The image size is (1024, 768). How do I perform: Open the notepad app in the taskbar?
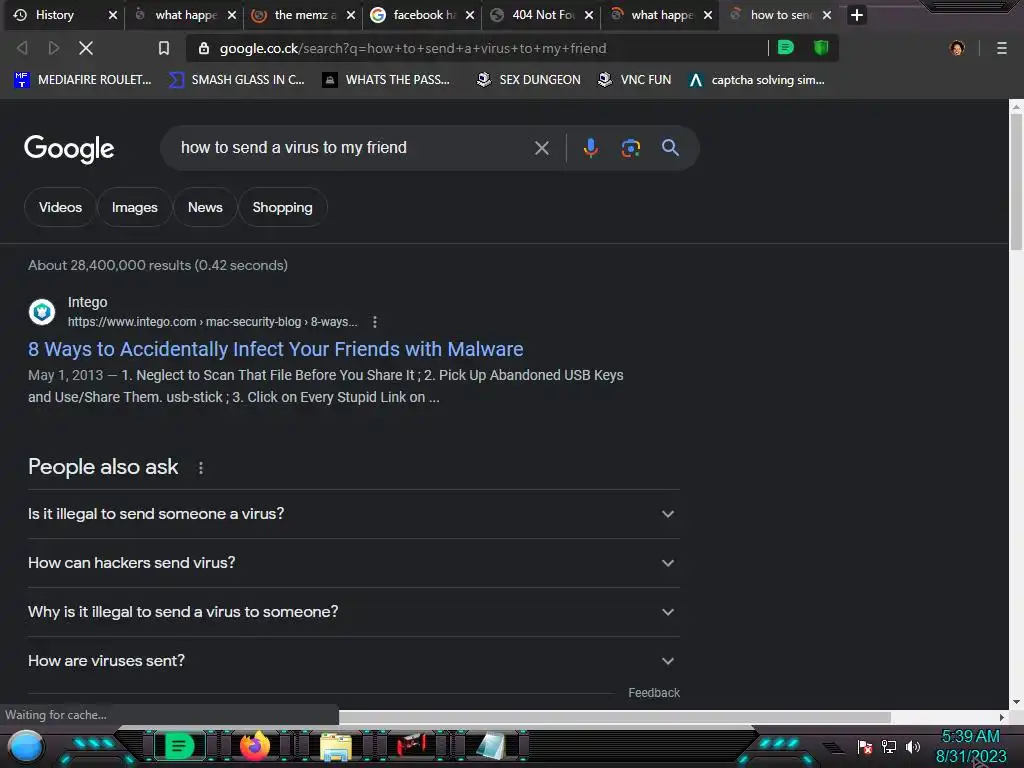(x=491, y=746)
